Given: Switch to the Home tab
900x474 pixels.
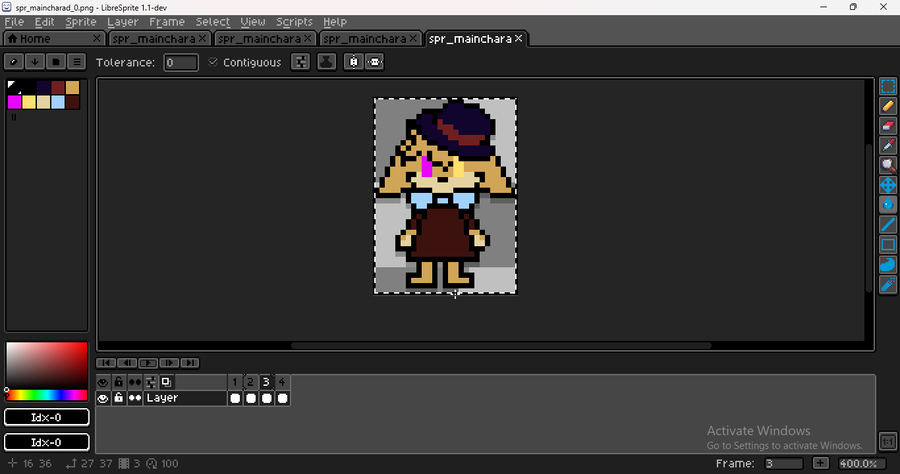Looking at the screenshot, I should pos(55,39).
